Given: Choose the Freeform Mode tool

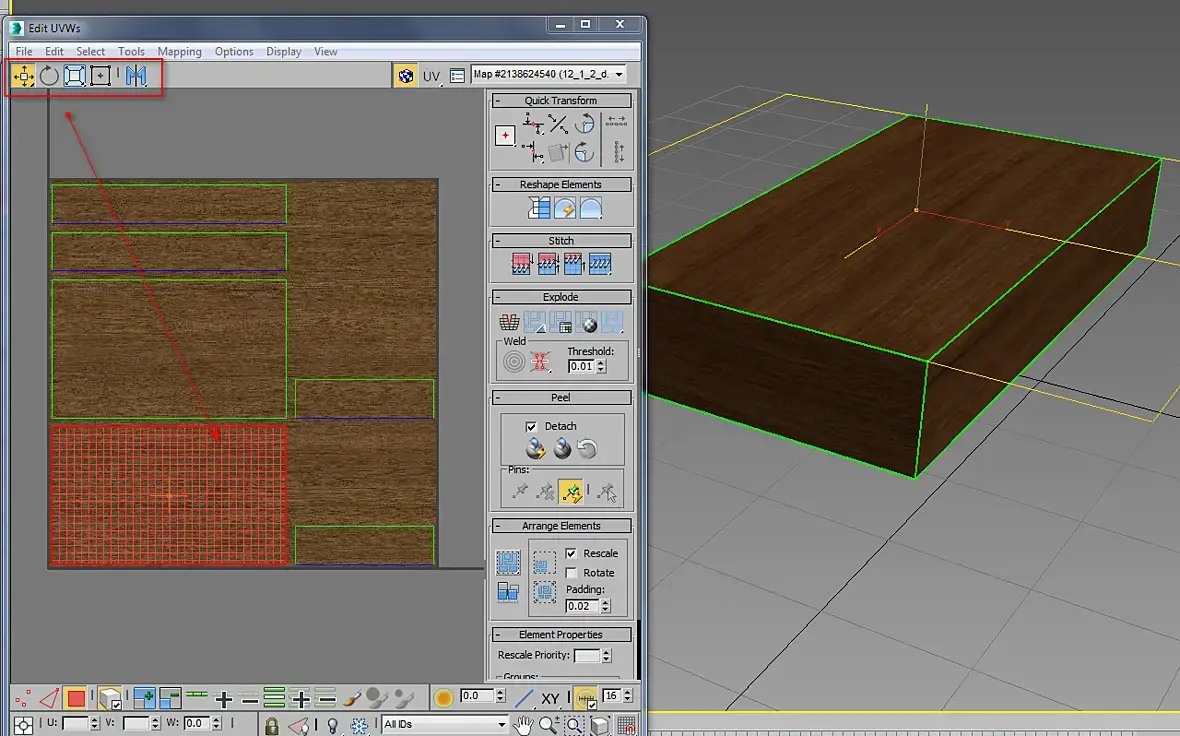Looking at the screenshot, I should coord(100,76).
